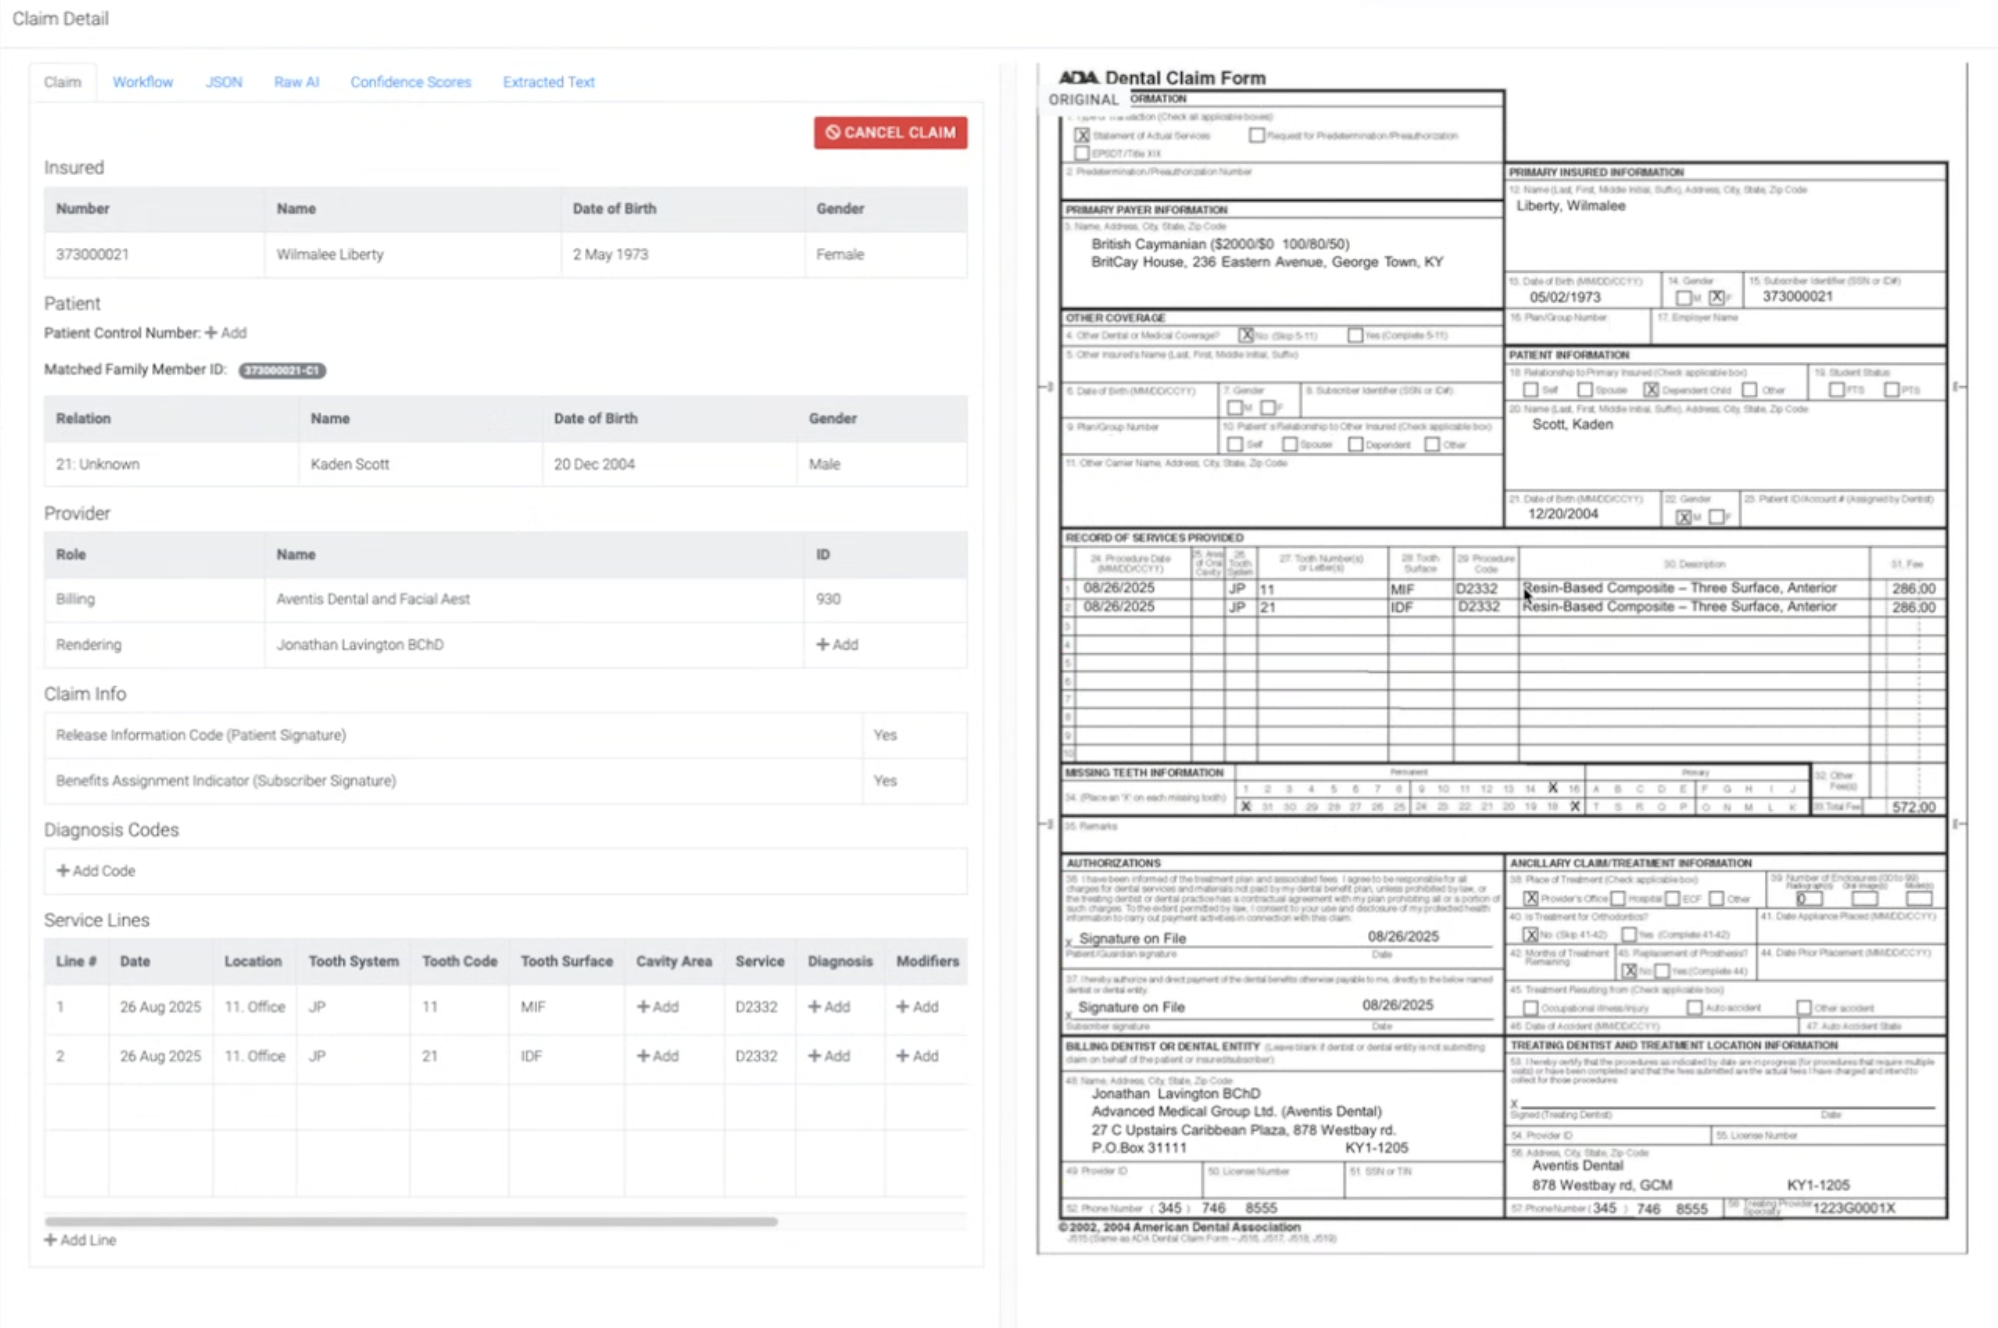Click patient name Kaden Scott
This screenshot has height=1328, width=1998.
point(350,464)
